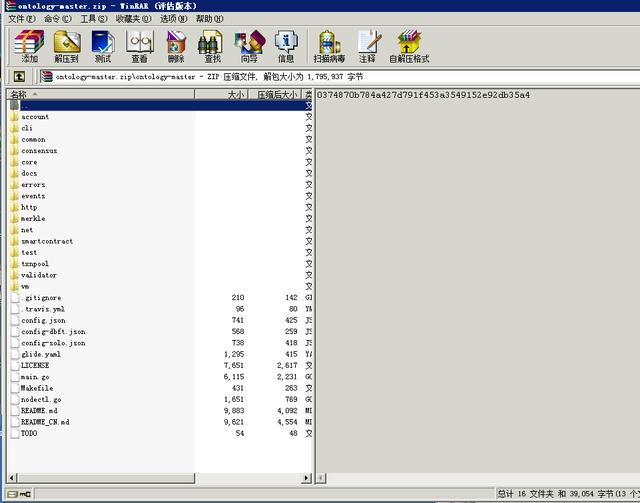Click the archive icon in address bar

(47, 76)
